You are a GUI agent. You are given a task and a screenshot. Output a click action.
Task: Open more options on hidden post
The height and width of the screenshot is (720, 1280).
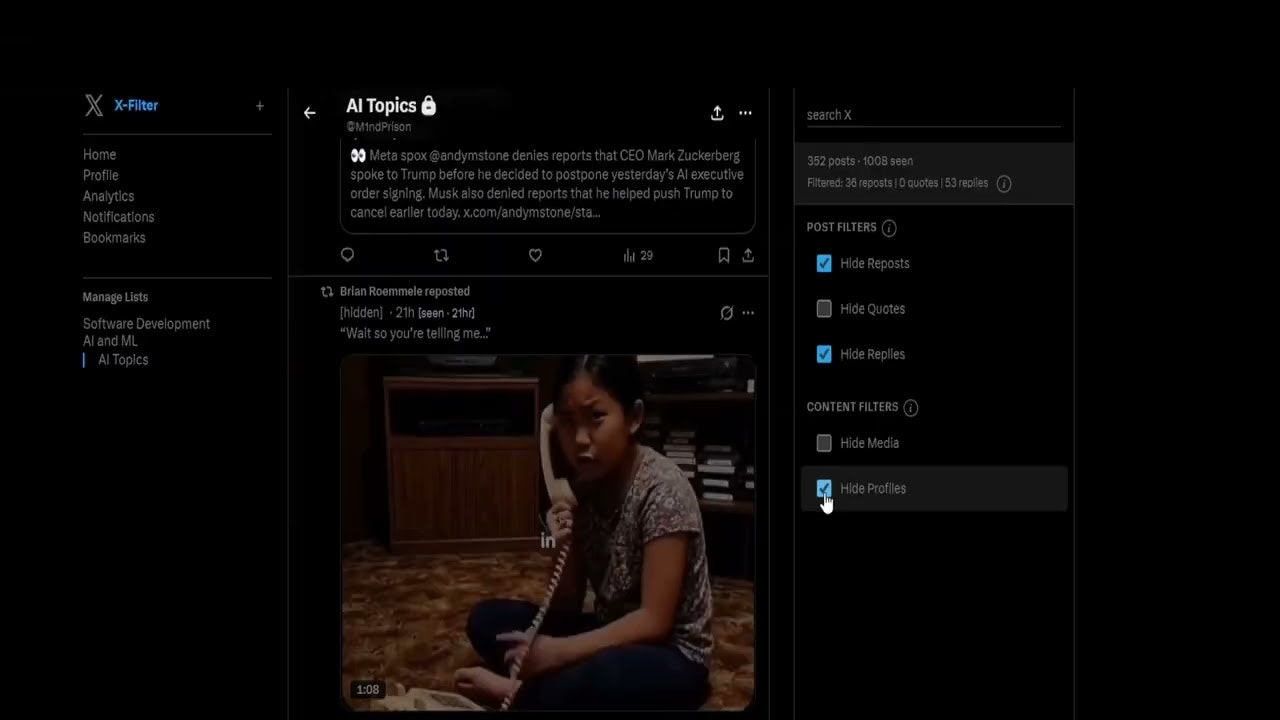coord(748,313)
